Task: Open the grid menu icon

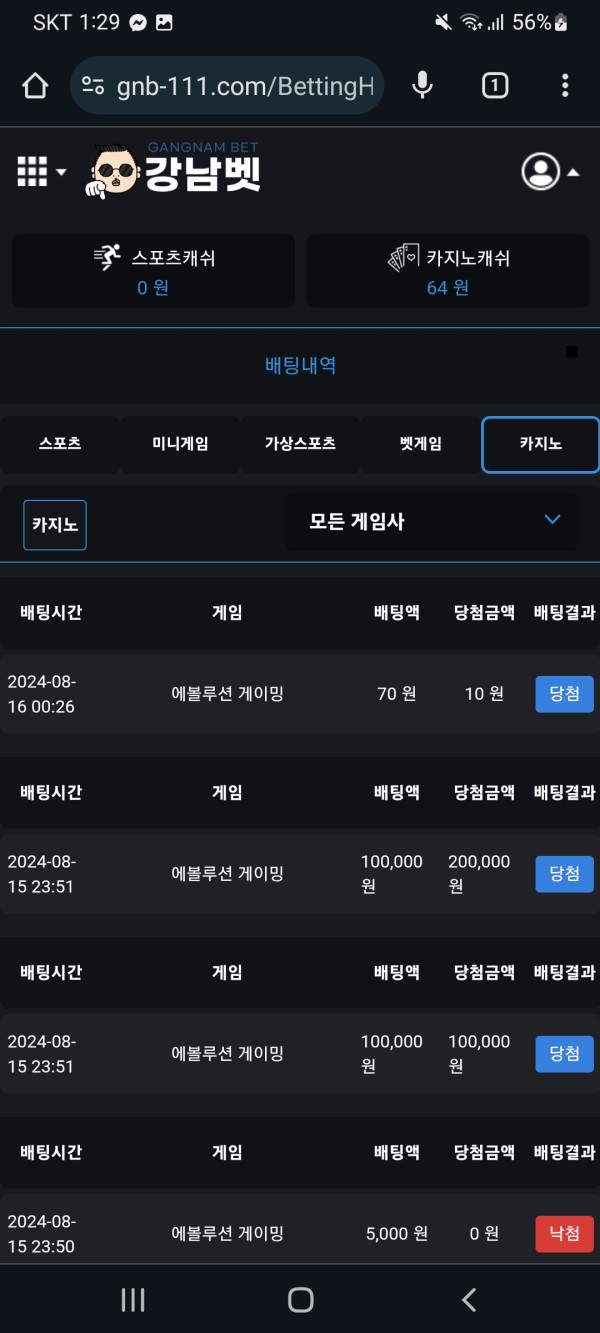Action: pyautogui.click(x=32, y=172)
